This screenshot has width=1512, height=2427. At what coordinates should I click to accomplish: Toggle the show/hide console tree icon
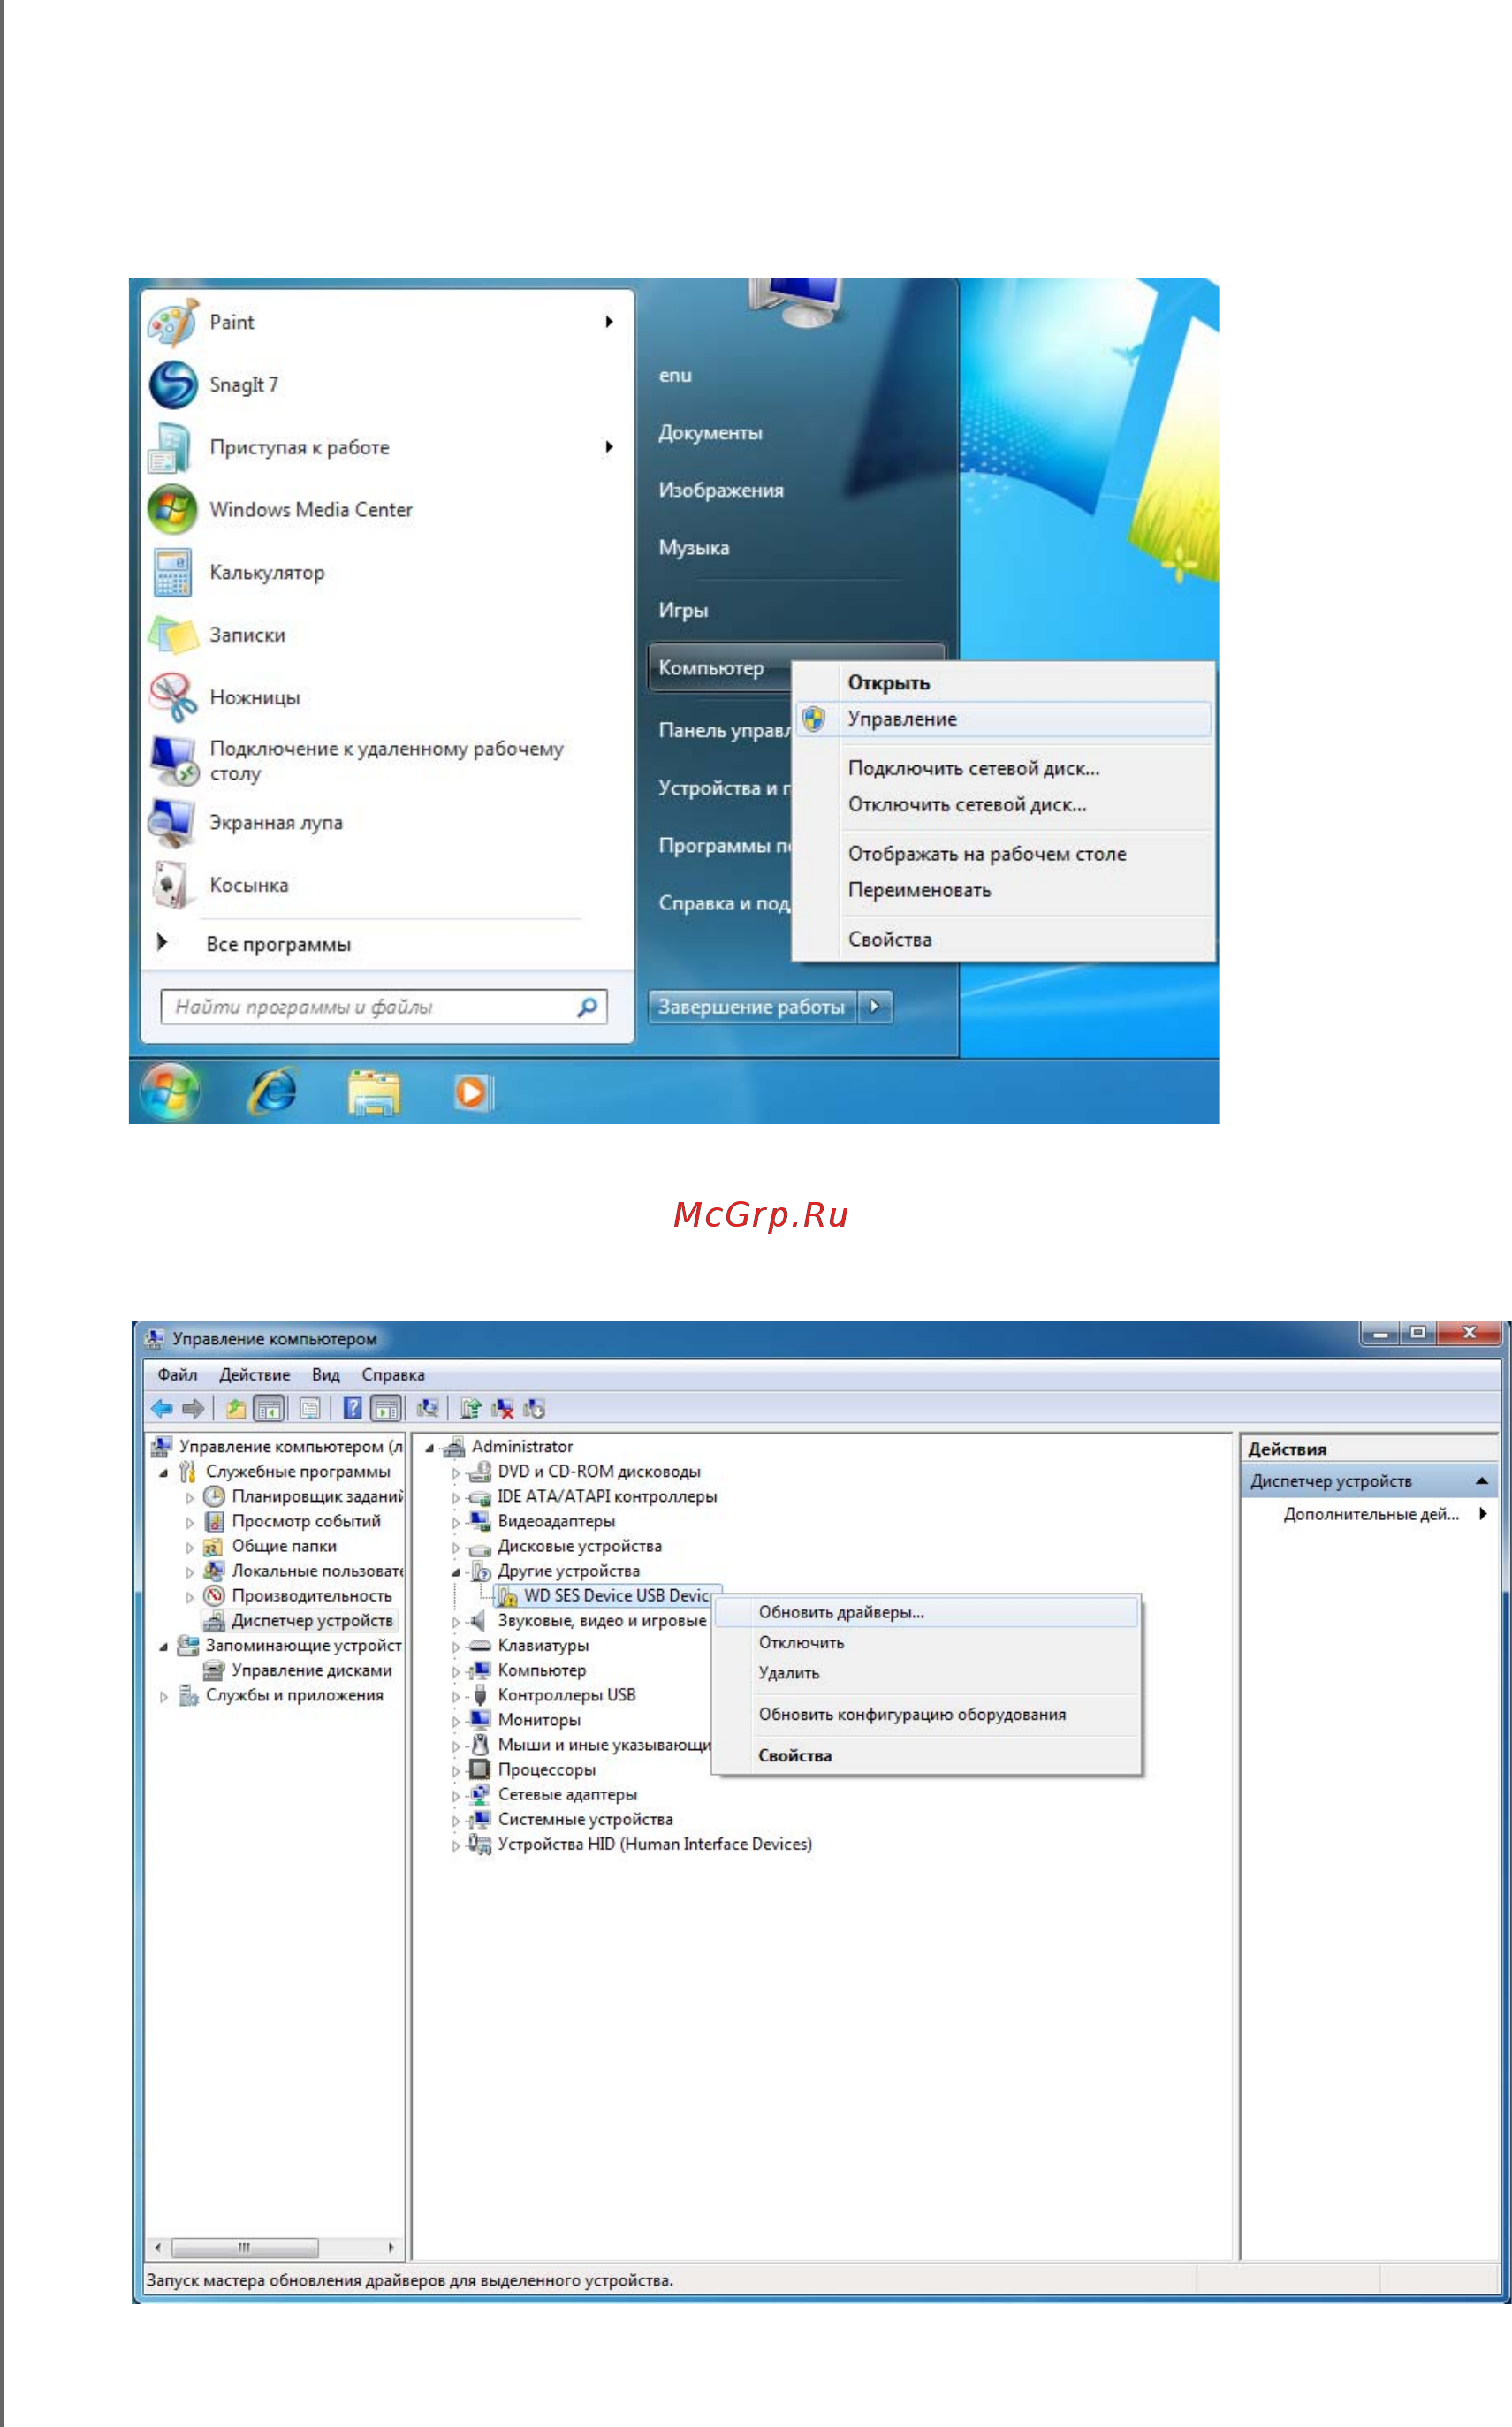click(x=268, y=1408)
